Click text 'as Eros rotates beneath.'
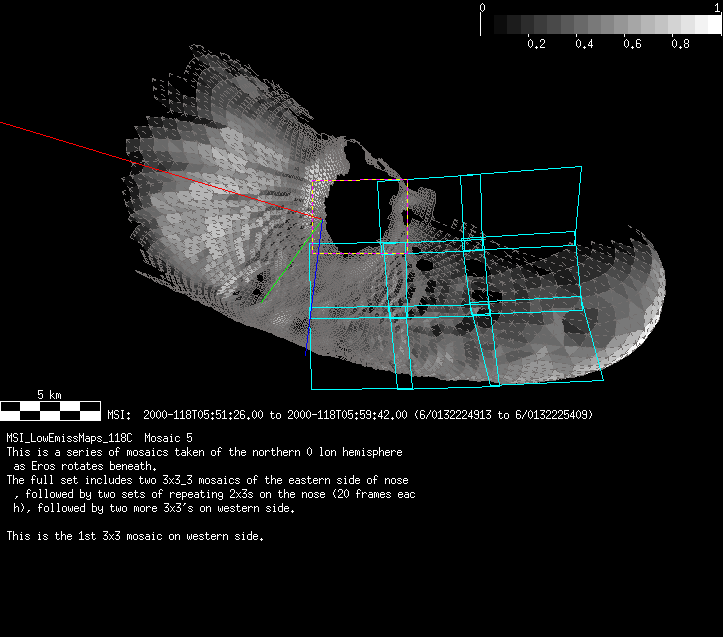This screenshot has width=723, height=637. tap(85, 466)
